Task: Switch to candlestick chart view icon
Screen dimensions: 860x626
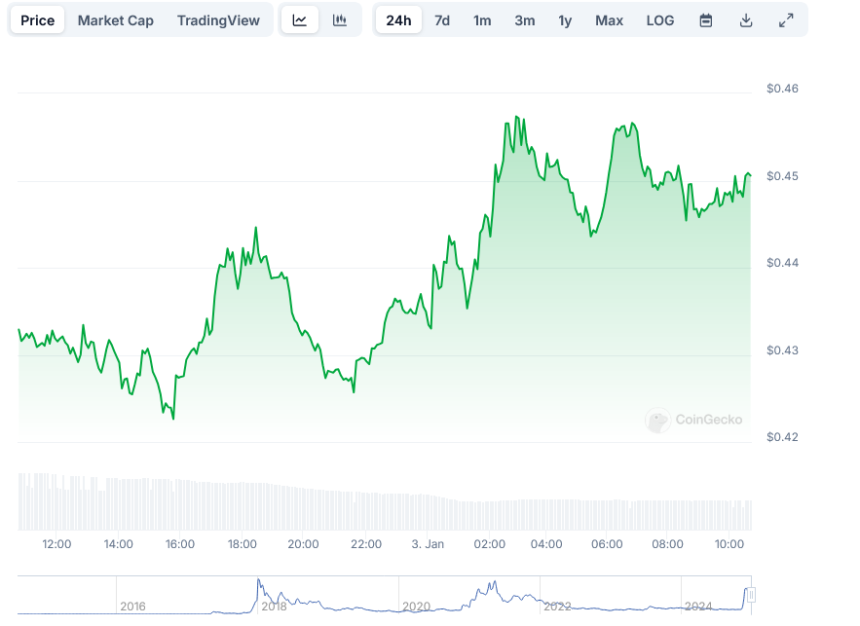Action: (x=340, y=20)
